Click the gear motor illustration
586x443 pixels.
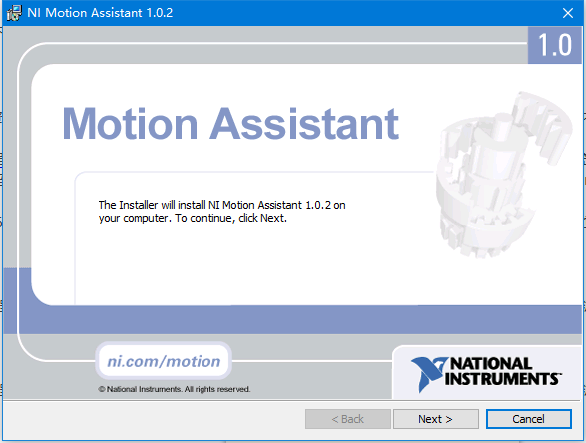click(503, 175)
